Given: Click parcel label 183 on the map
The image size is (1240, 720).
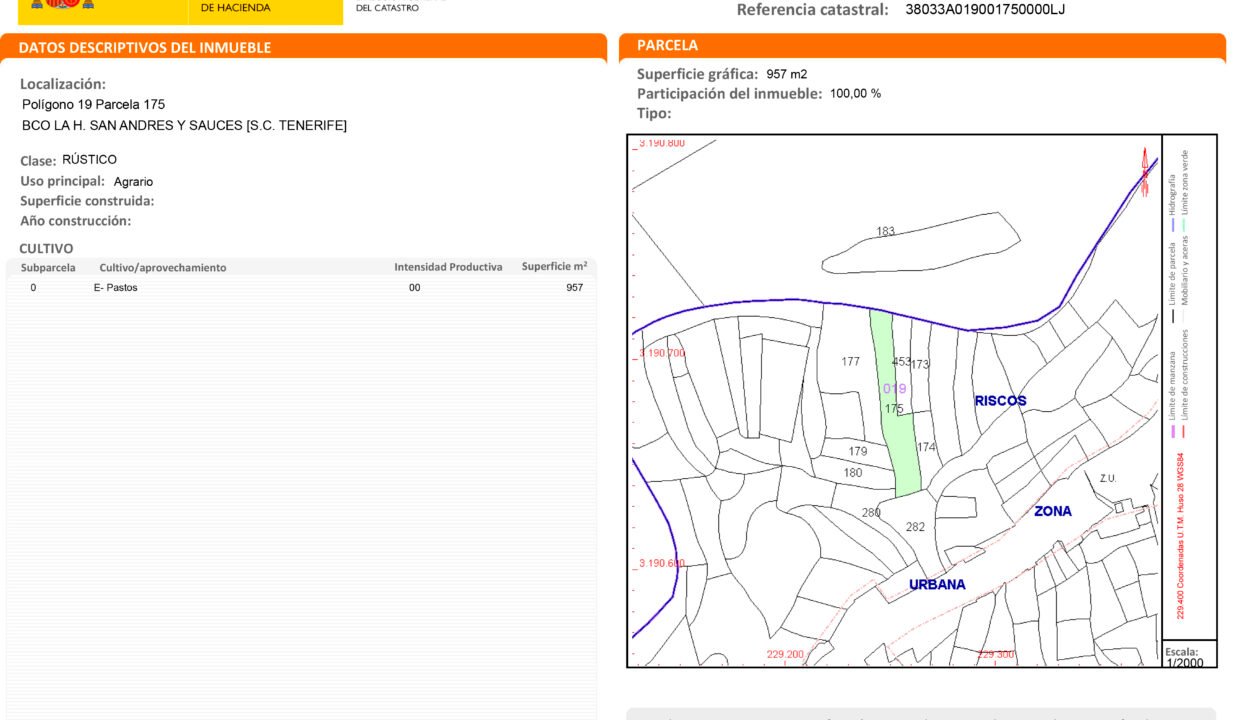Looking at the screenshot, I should (886, 232).
